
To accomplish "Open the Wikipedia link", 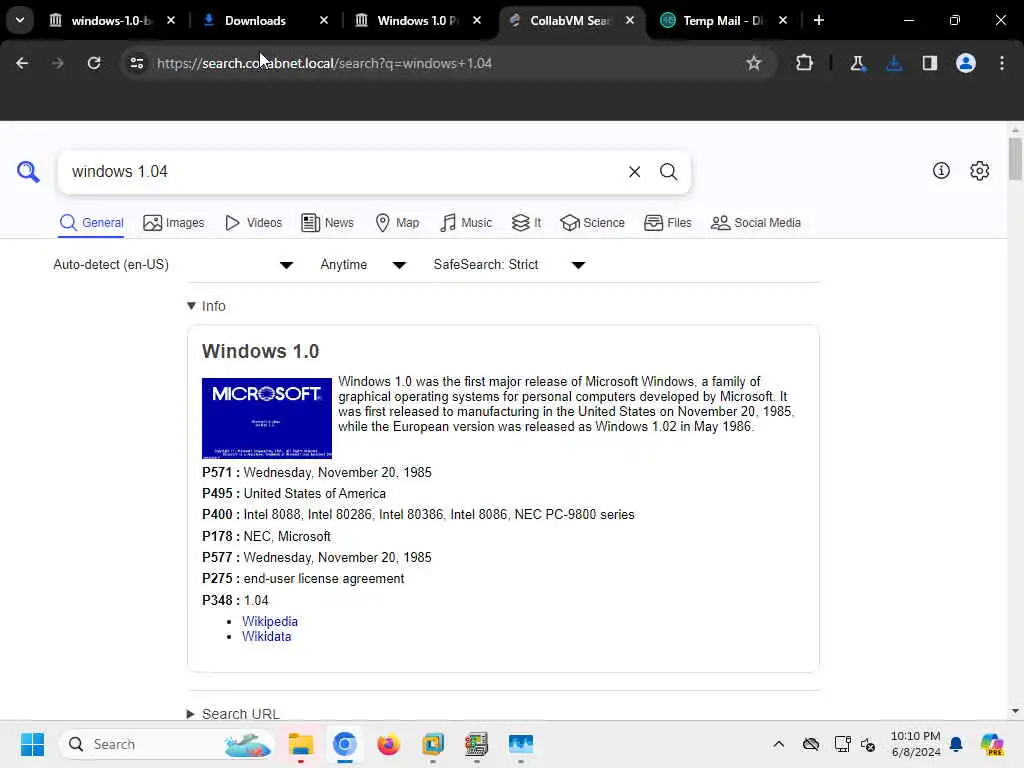I will (270, 621).
